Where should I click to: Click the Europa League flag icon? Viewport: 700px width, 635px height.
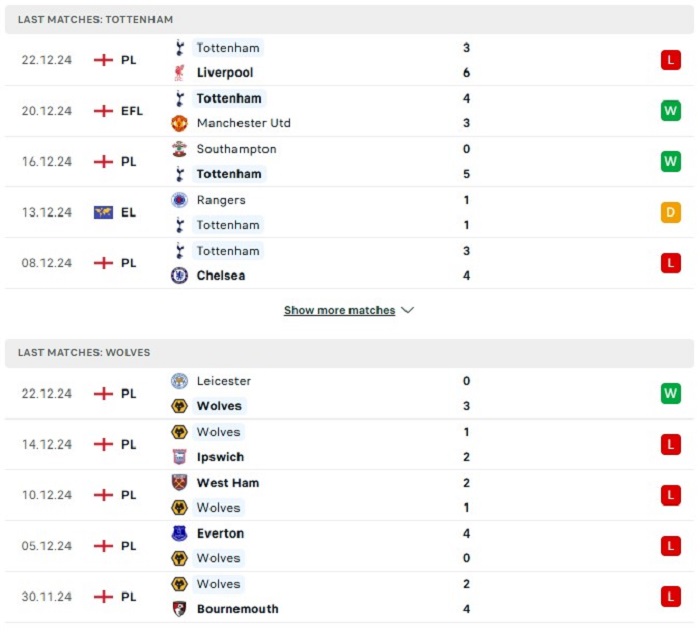point(104,213)
